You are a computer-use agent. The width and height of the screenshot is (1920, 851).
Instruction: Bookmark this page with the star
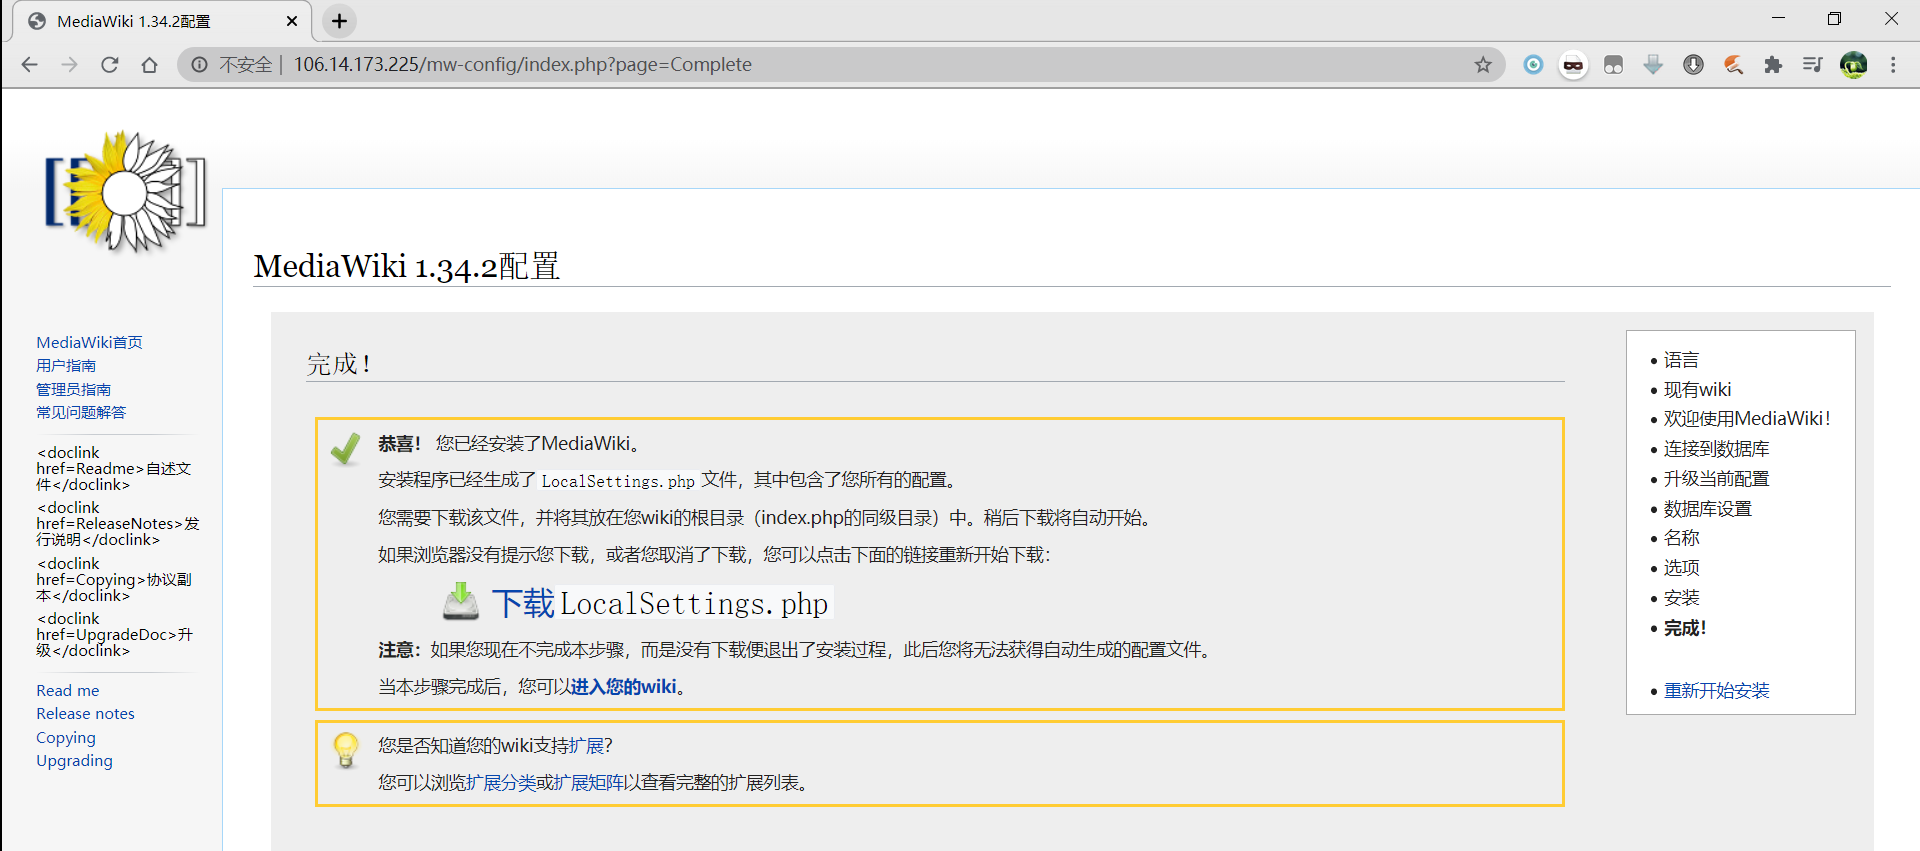click(1483, 65)
